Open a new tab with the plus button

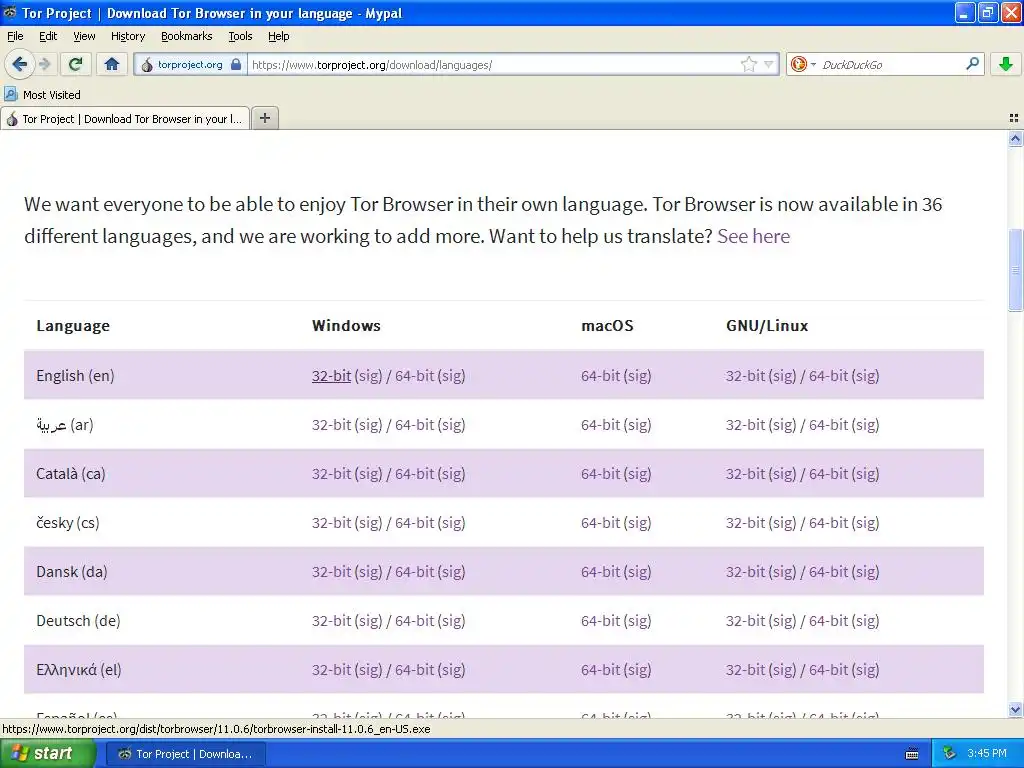[x=264, y=118]
